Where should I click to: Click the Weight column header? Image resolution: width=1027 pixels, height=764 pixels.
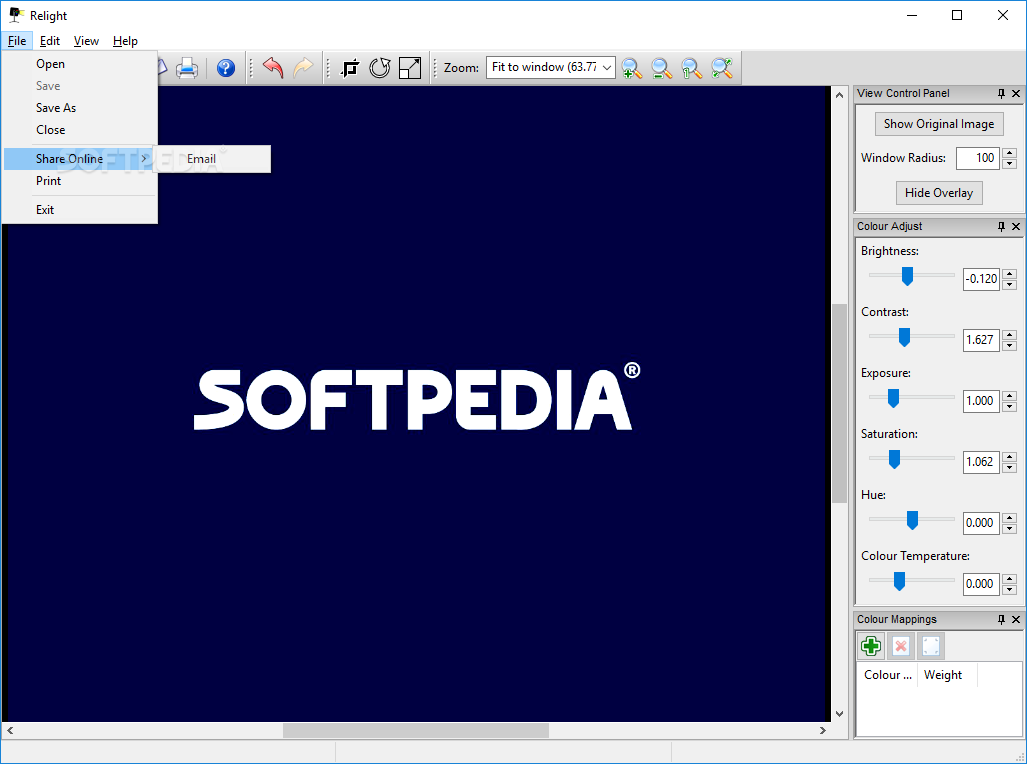(x=947, y=675)
